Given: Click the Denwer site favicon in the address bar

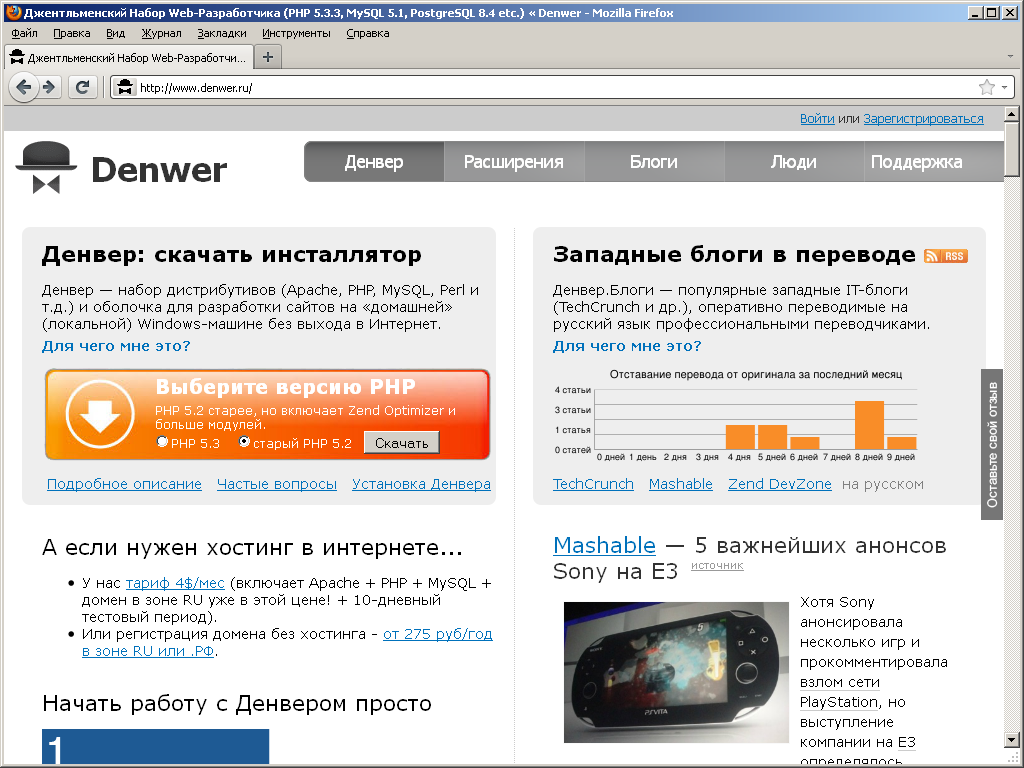Looking at the screenshot, I should click(125, 88).
